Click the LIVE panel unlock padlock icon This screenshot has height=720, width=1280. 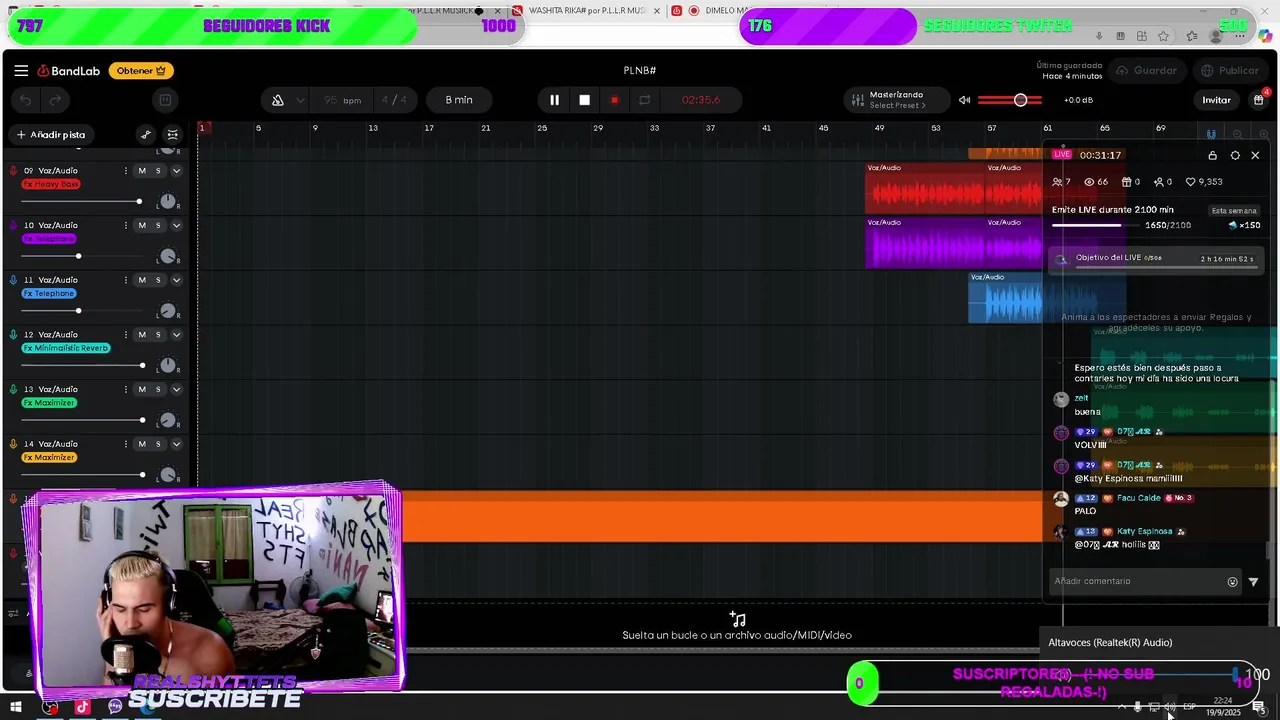1212,156
